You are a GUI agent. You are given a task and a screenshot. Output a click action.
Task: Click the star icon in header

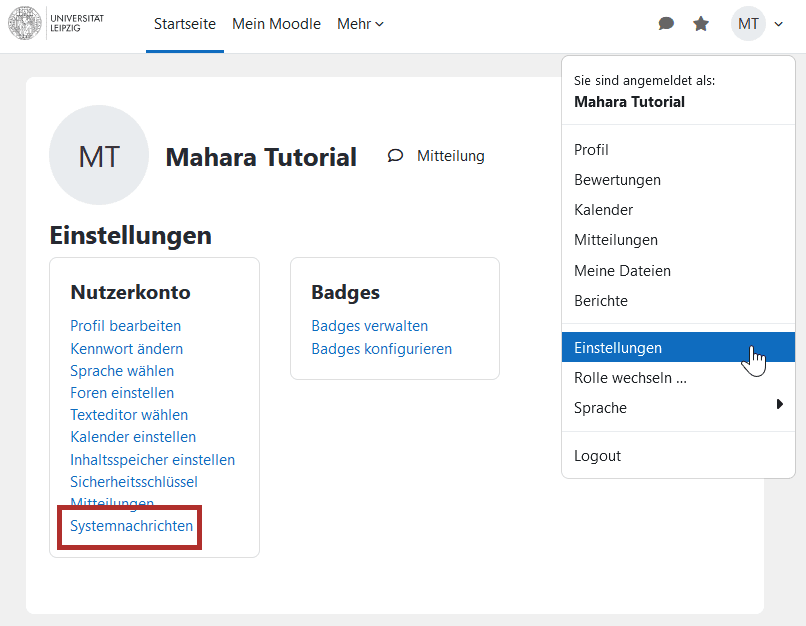point(701,24)
